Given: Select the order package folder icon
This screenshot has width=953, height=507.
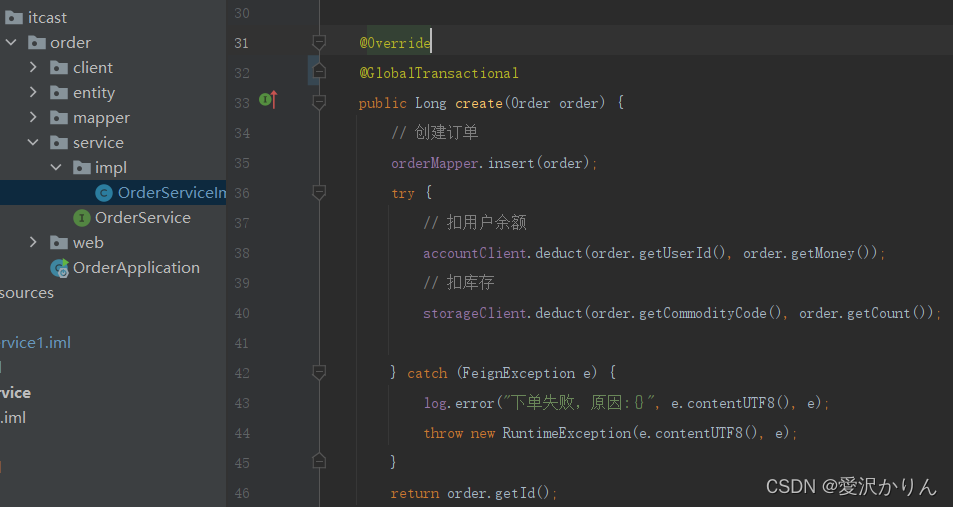Looking at the screenshot, I should click(36, 43).
